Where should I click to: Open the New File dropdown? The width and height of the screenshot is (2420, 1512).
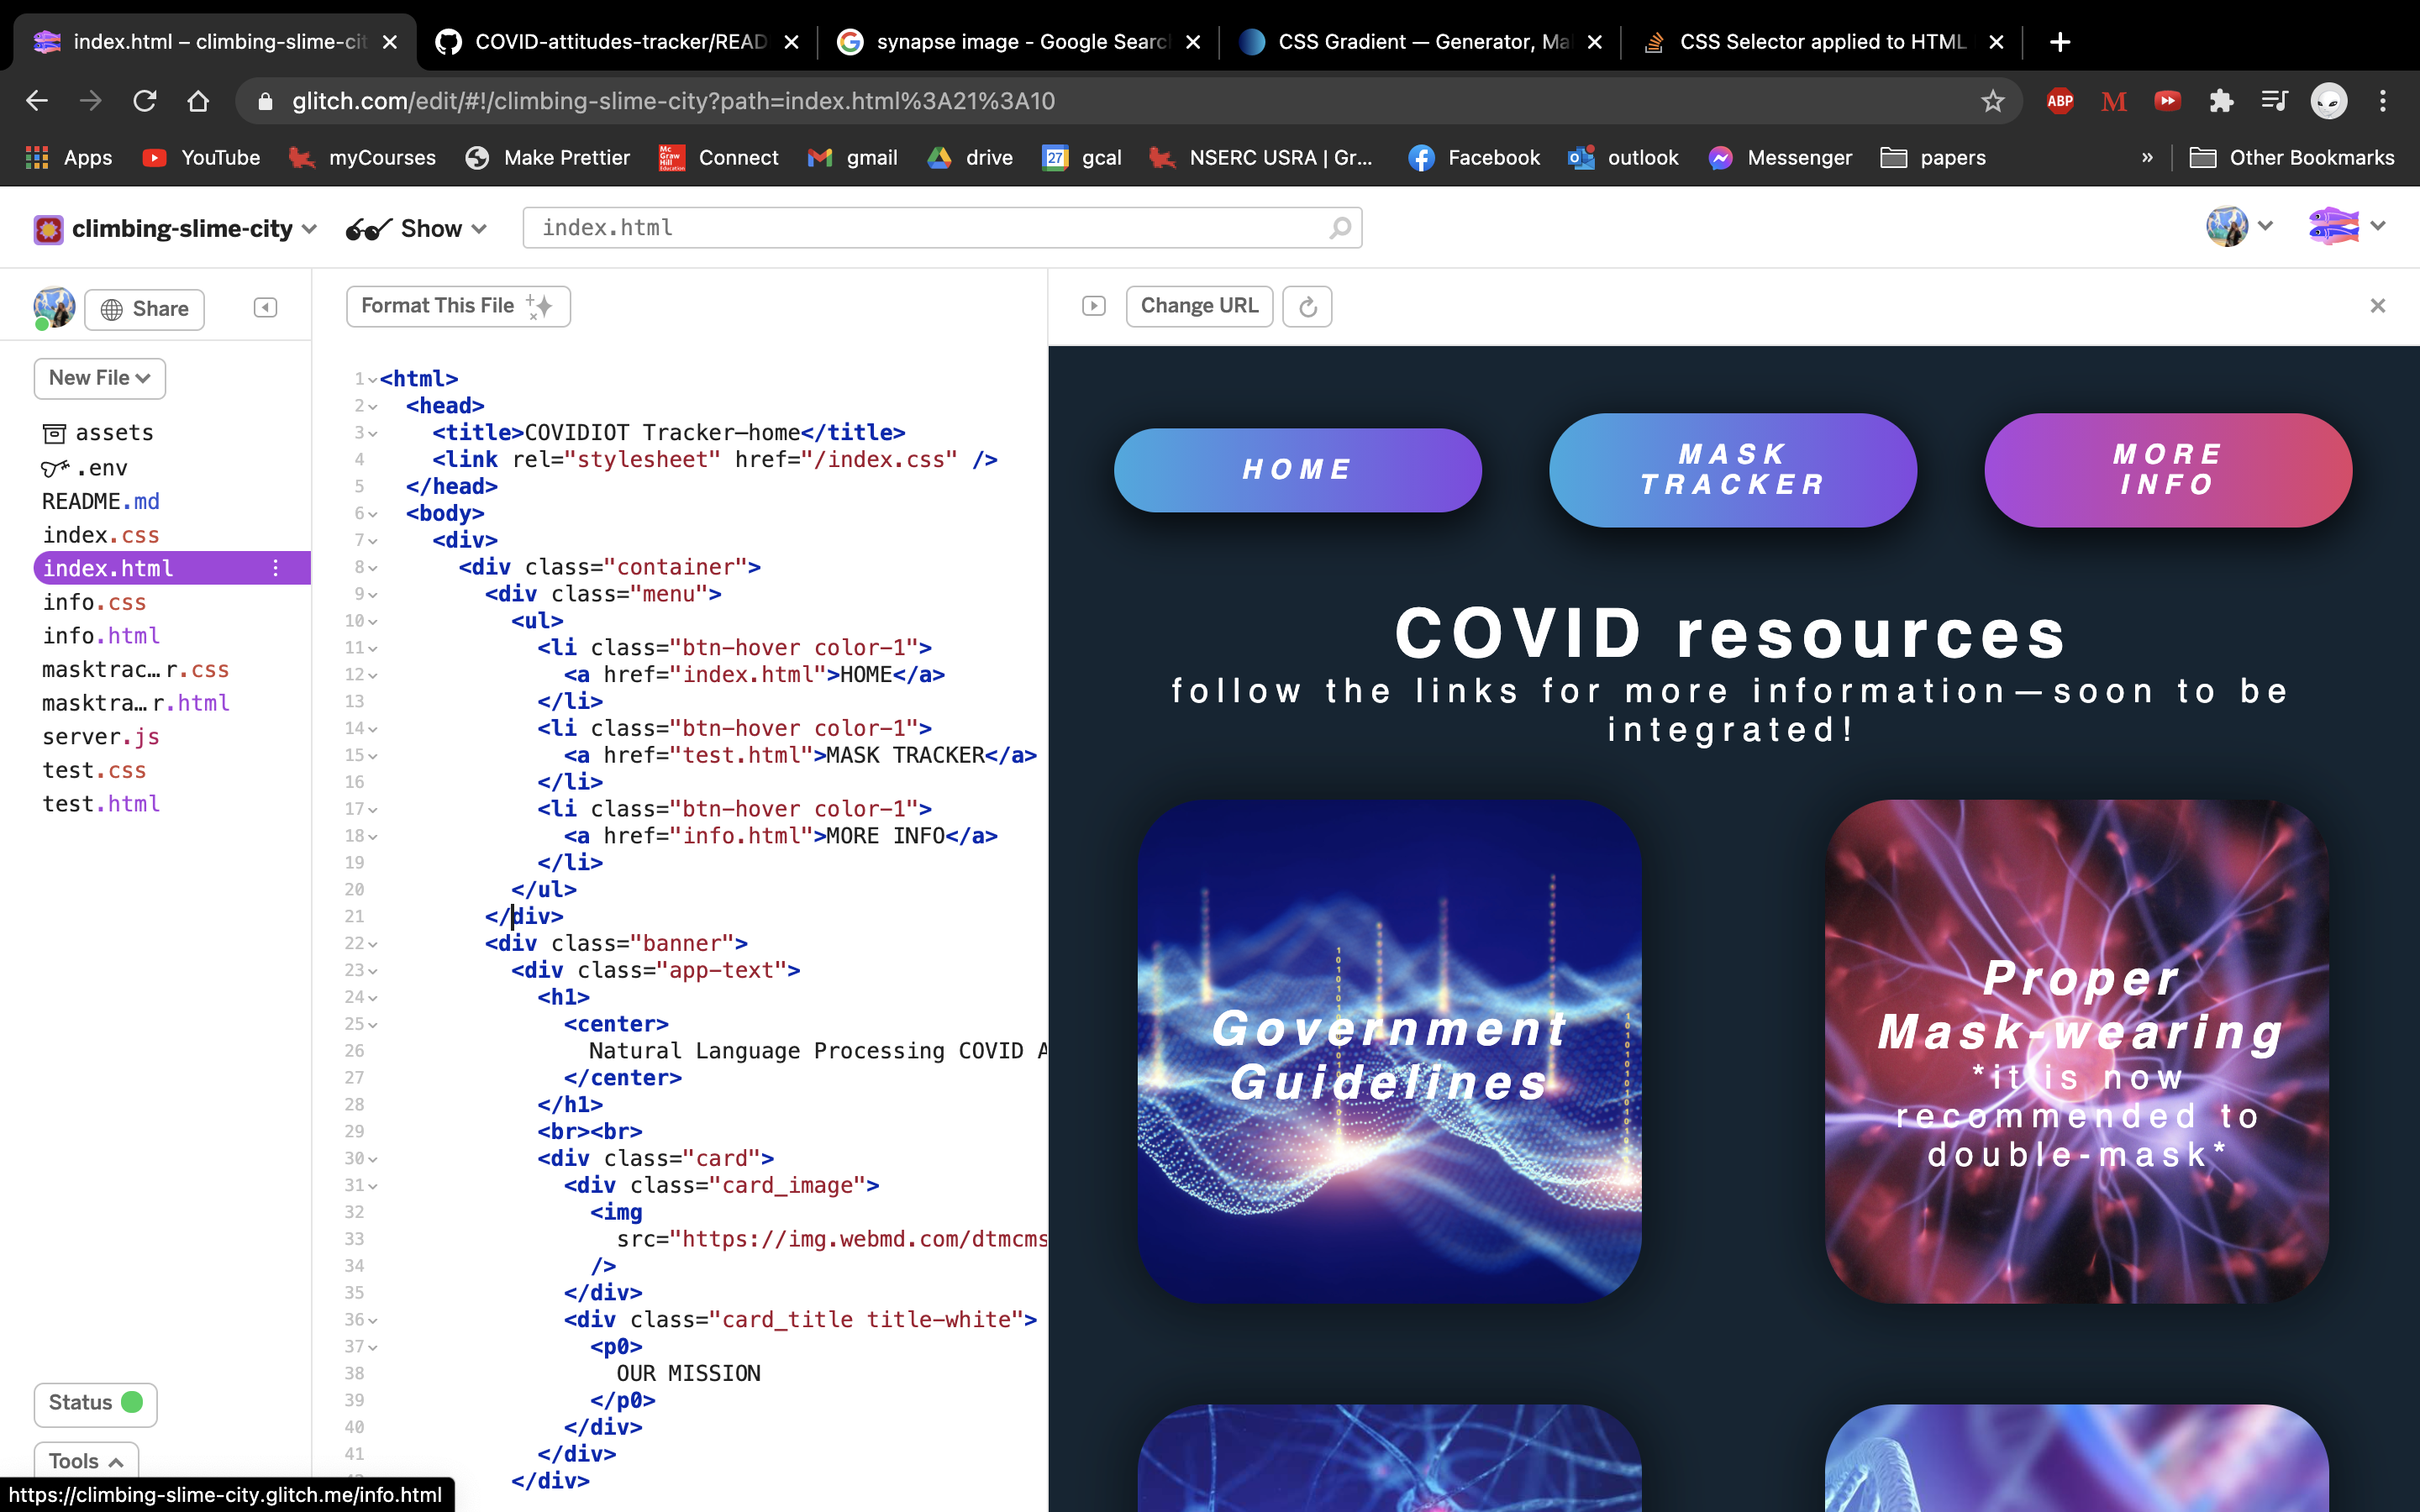click(x=100, y=378)
